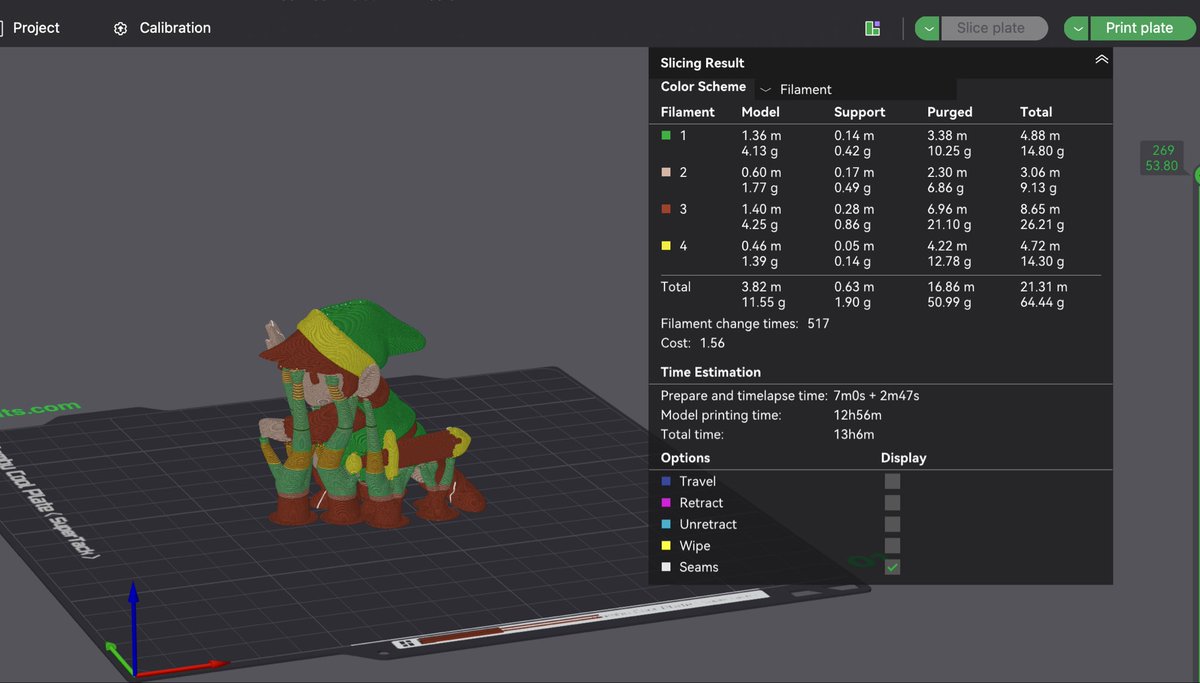Click the 'Cost: 1.56' text
The image size is (1200, 683).
693,343
